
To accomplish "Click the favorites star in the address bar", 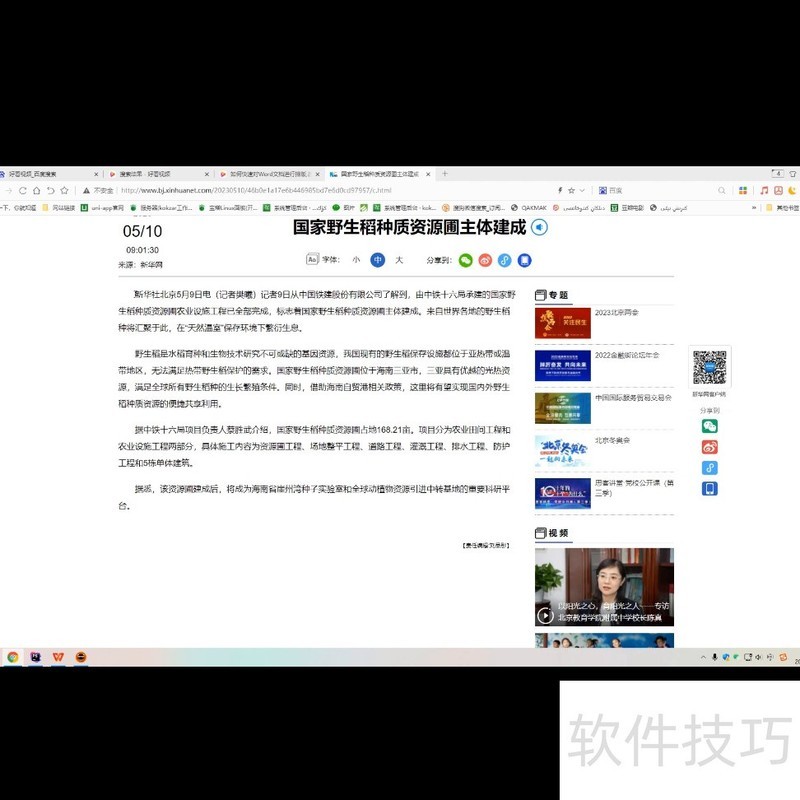I will [571, 190].
